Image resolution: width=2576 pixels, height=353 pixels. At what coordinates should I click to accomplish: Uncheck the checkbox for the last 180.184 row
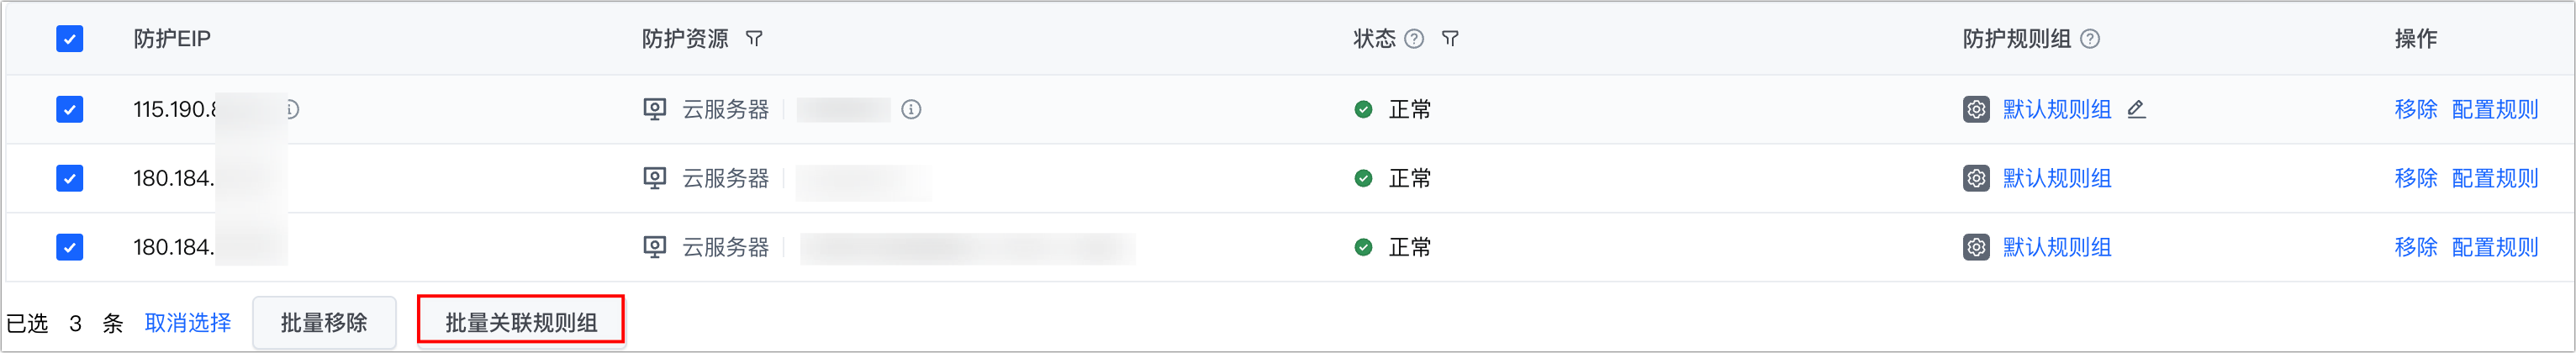tap(70, 247)
